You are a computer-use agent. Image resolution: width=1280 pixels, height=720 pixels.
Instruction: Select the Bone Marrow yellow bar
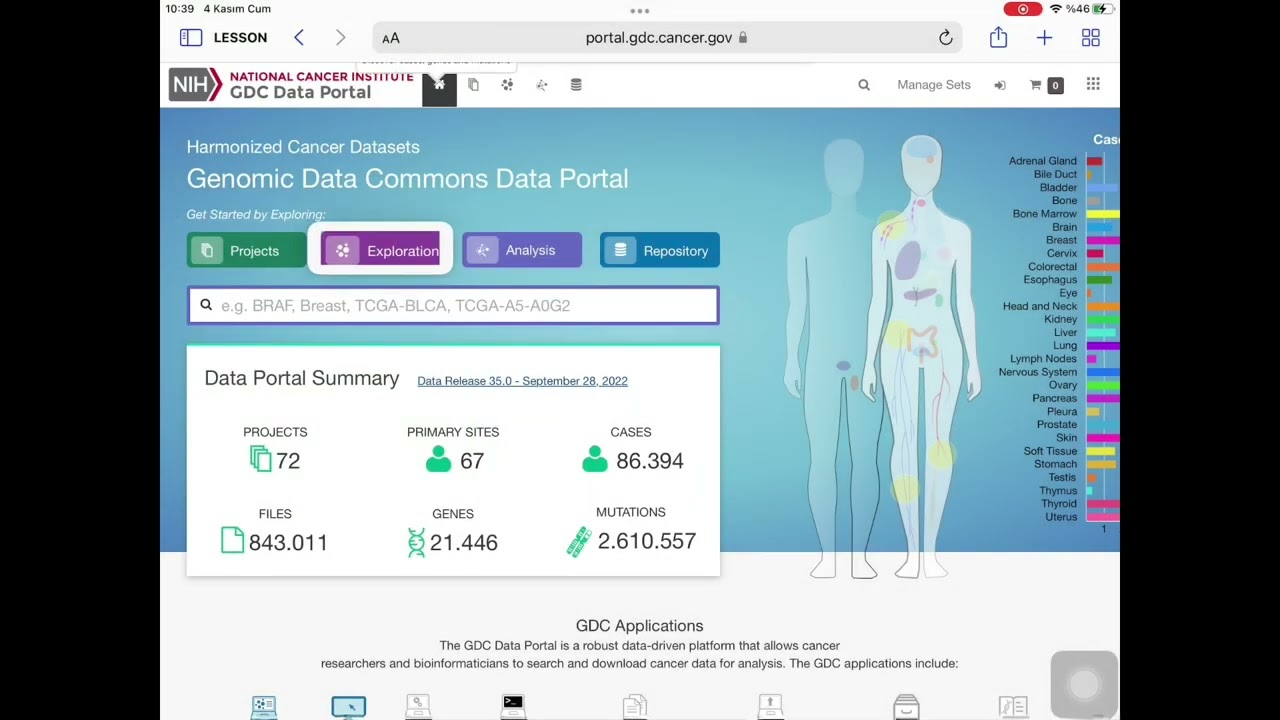pyautogui.click(x=1103, y=214)
